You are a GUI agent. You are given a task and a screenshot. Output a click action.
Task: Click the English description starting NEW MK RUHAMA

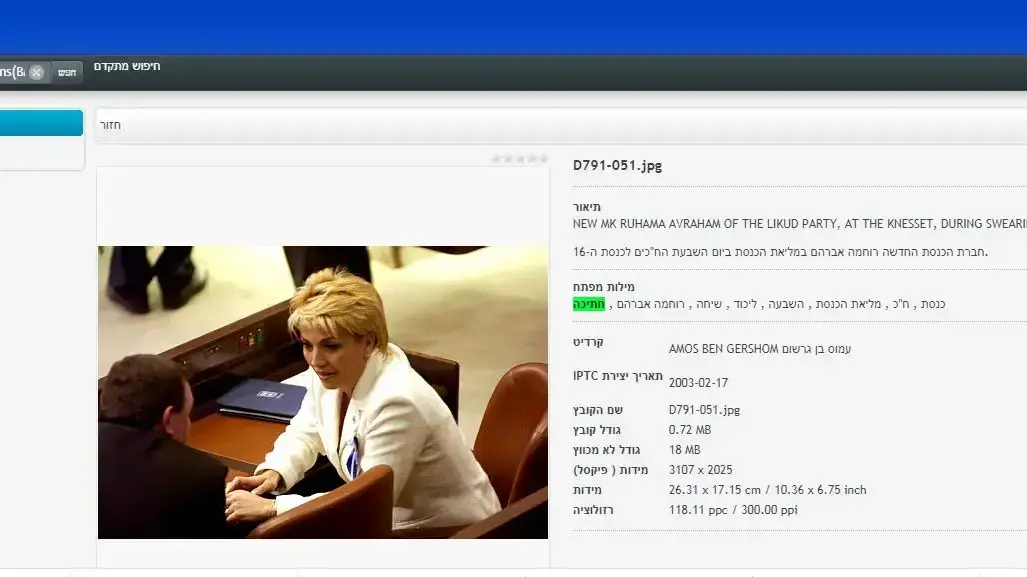800,224
